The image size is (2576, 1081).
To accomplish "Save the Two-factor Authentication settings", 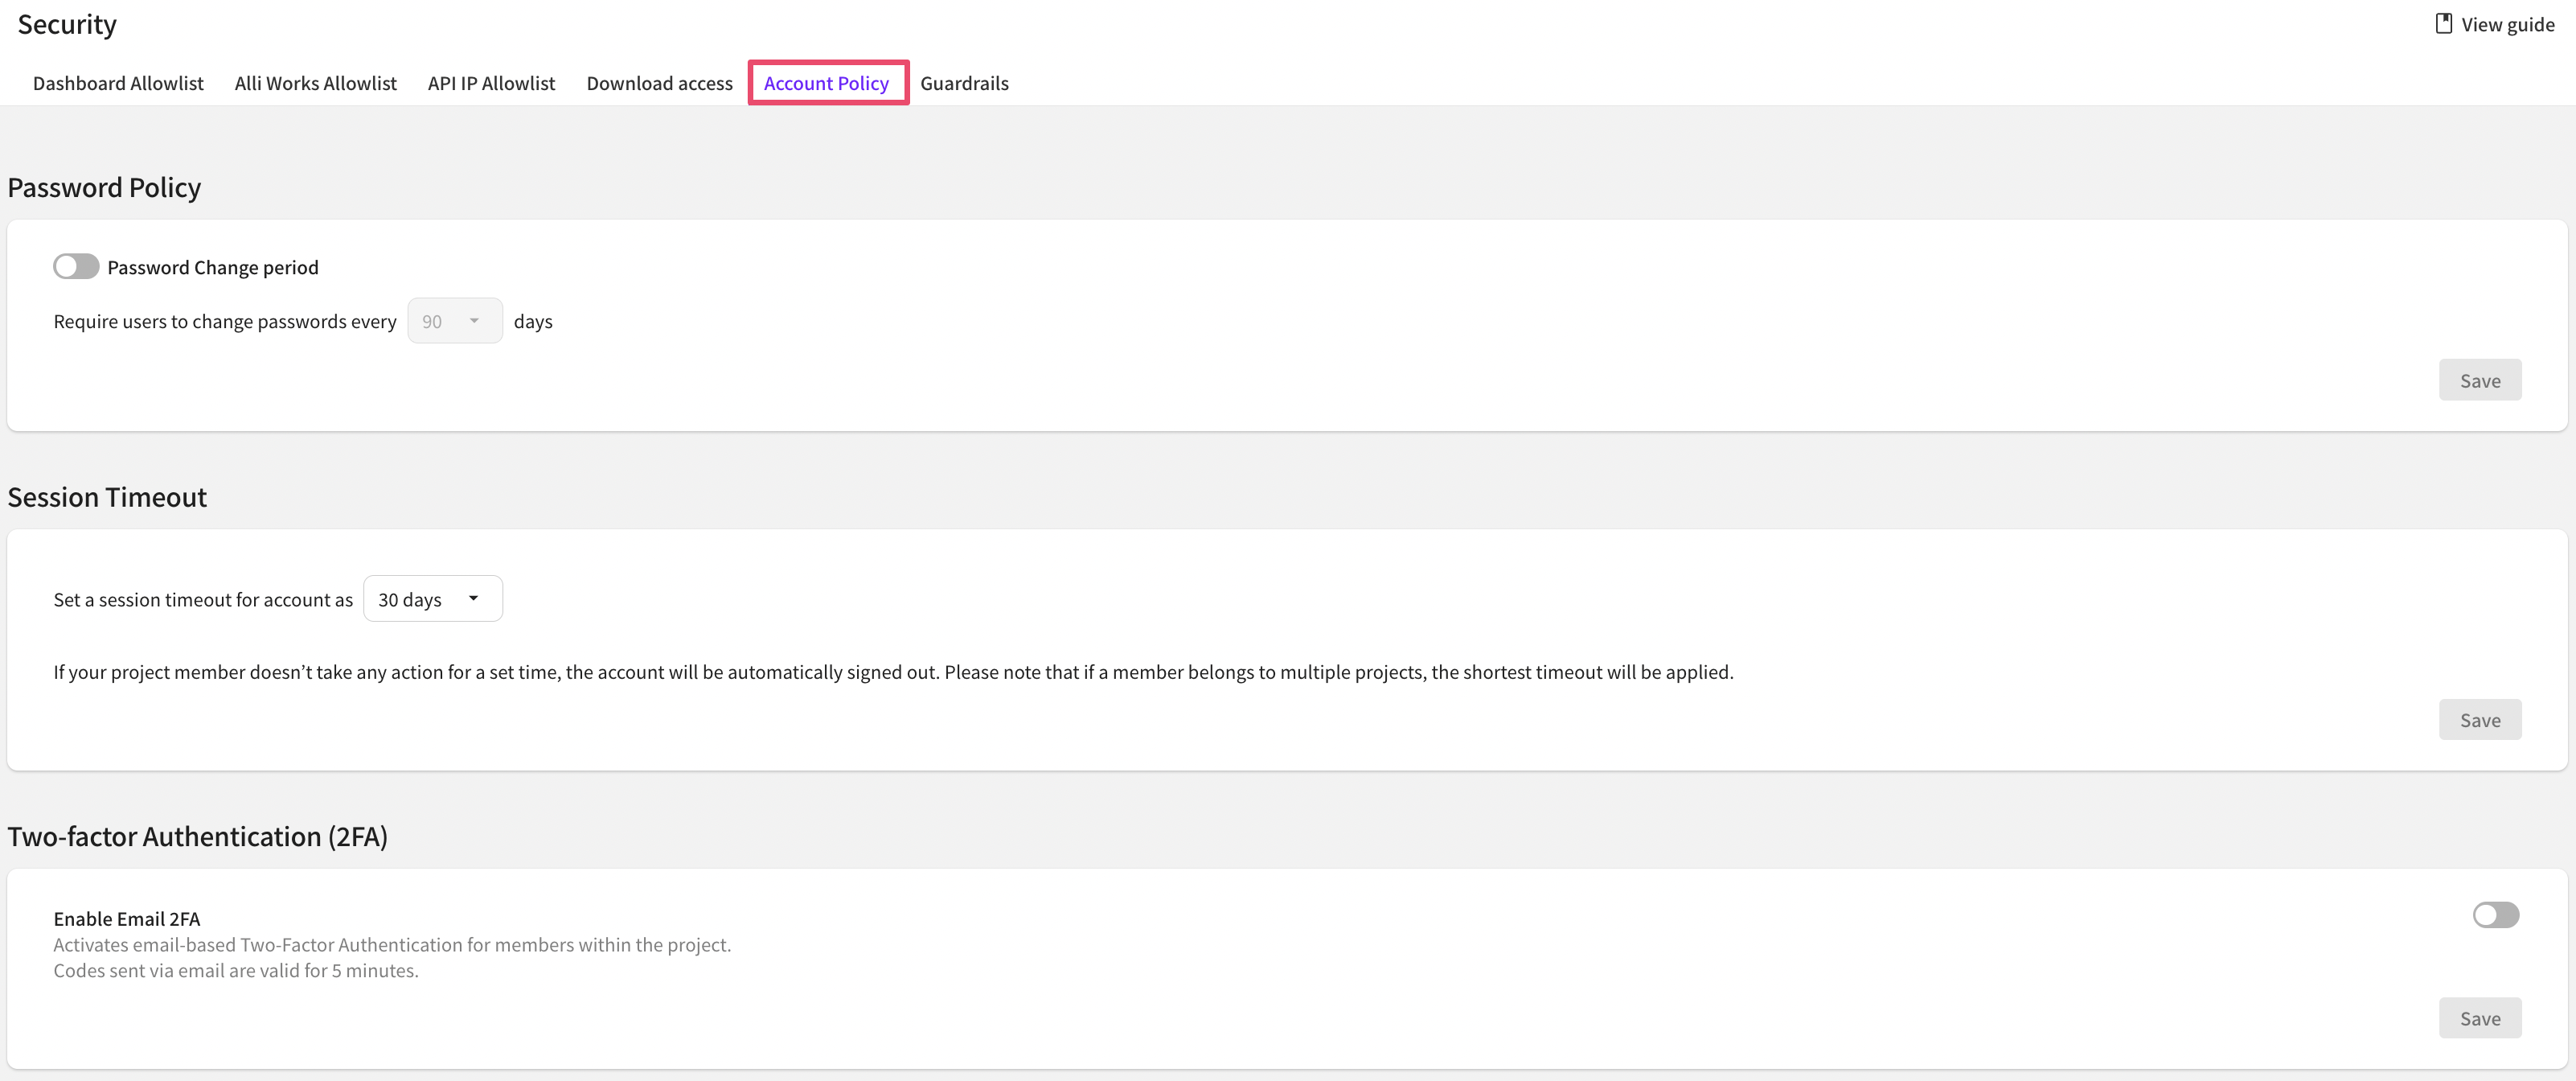I will click(2479, 1018).
